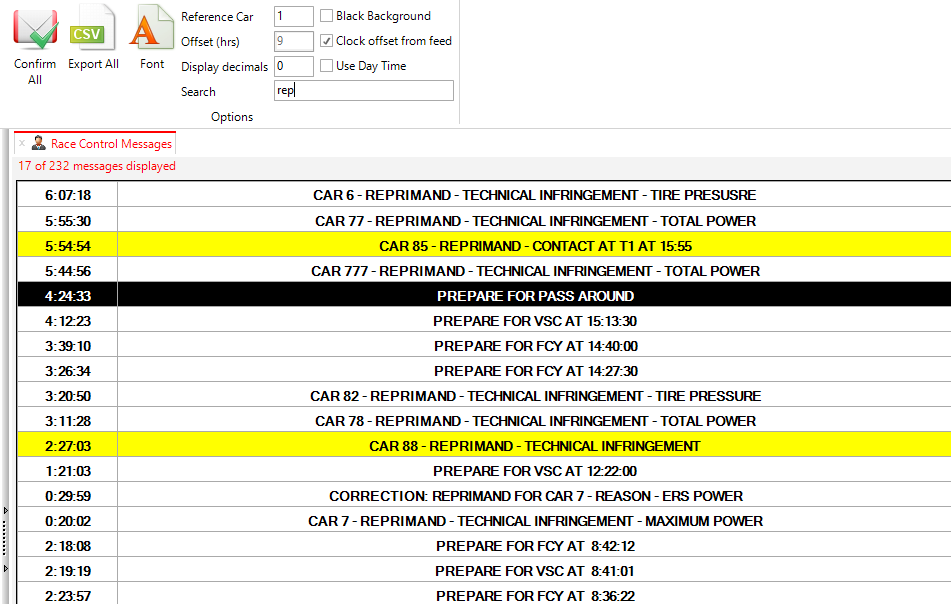Image resolution: width=951 pixels, height=604 pixels.
Task: Select the CORRECTION reprimand for CAR 7 row
Action: pos(535,496)
